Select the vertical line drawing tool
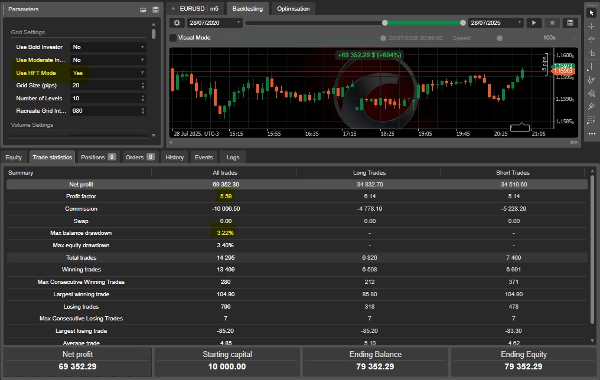600x380 pixels. coord(592,67)
